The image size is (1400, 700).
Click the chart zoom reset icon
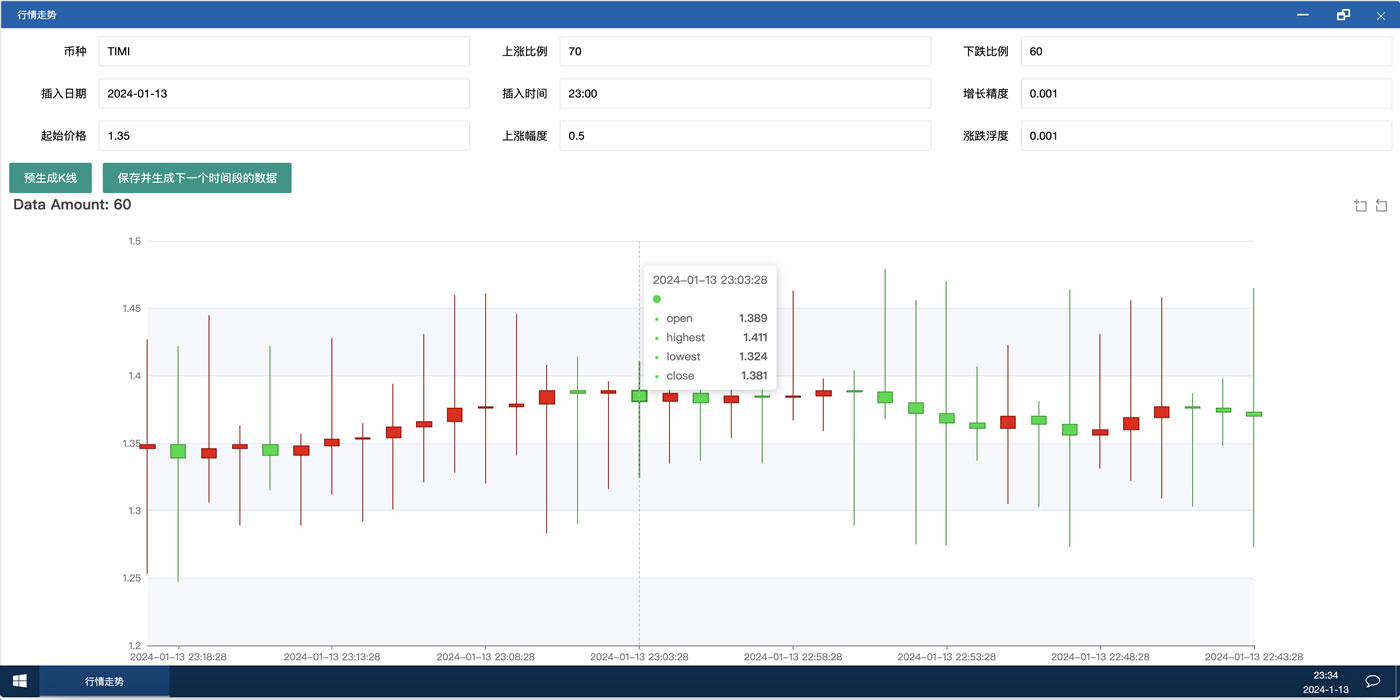coord(1381,206)
